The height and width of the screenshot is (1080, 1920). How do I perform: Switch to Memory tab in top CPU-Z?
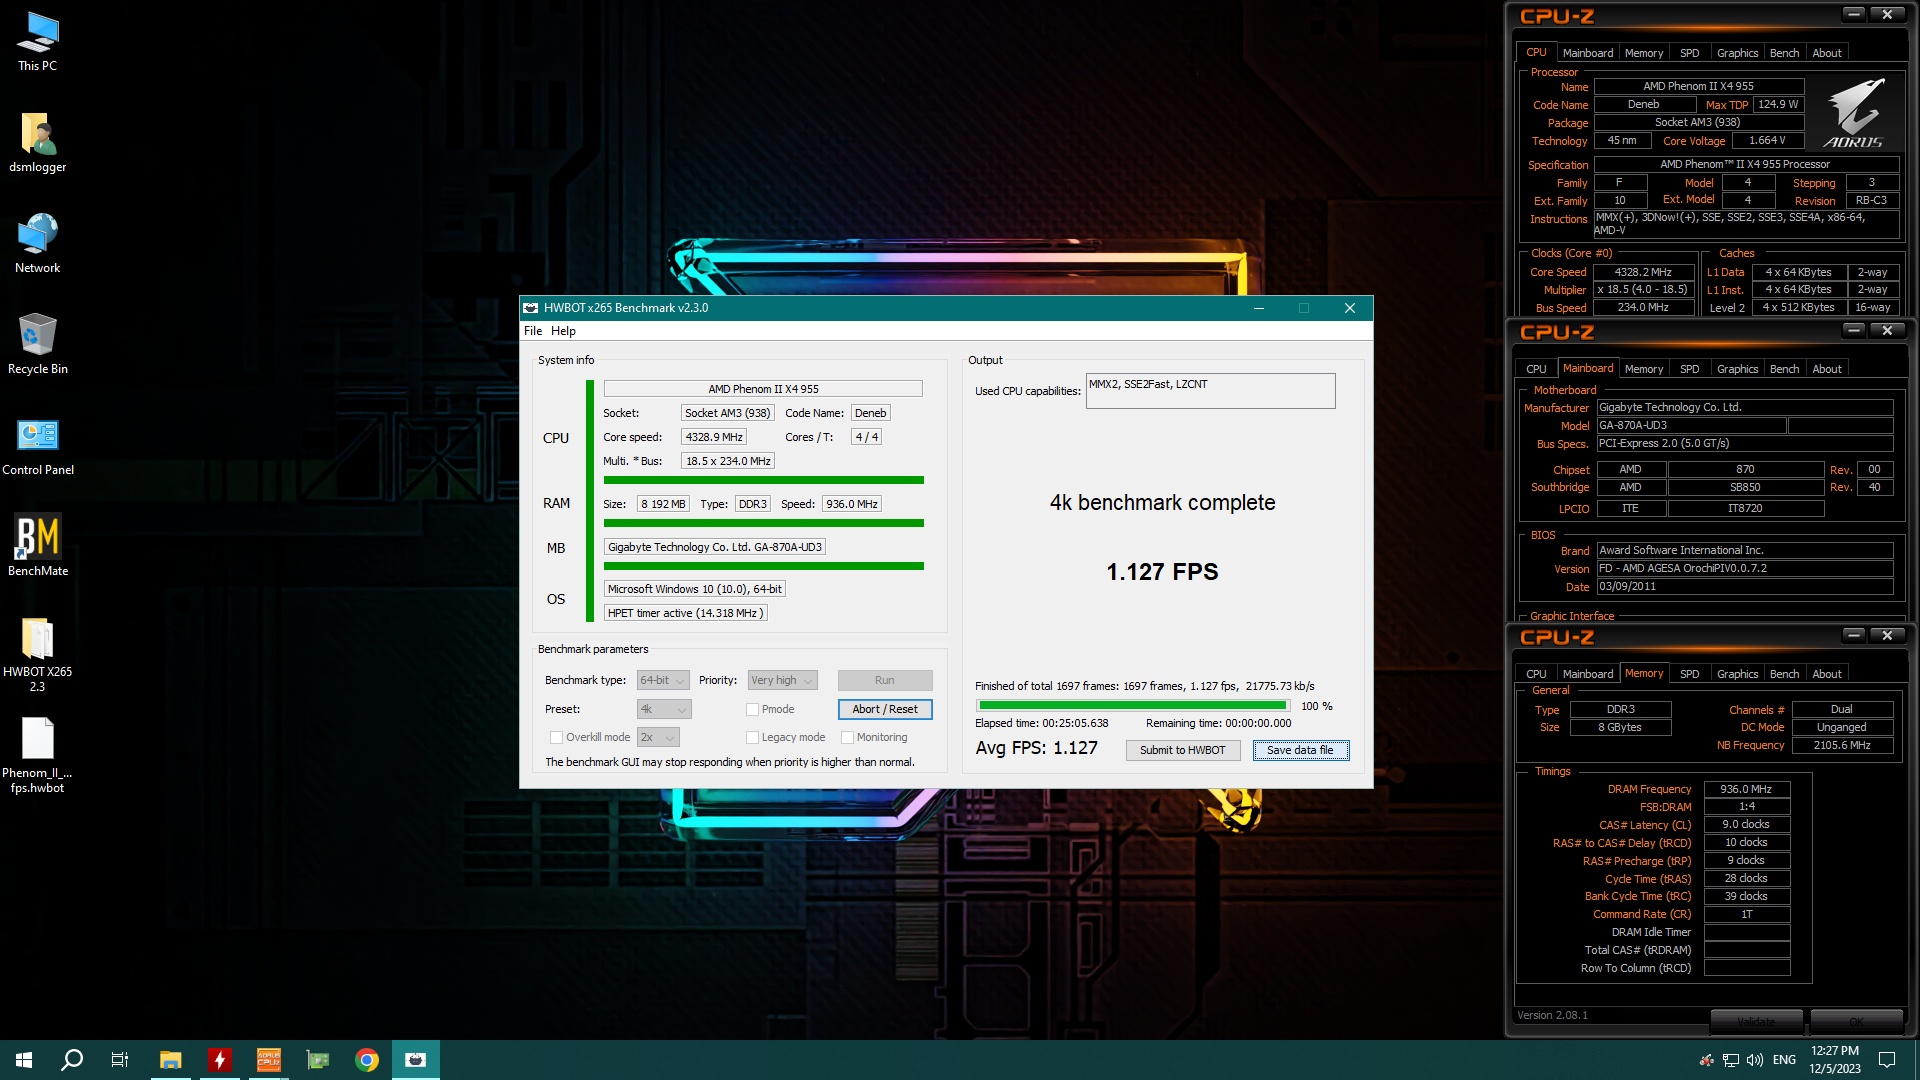(1643, 53)
